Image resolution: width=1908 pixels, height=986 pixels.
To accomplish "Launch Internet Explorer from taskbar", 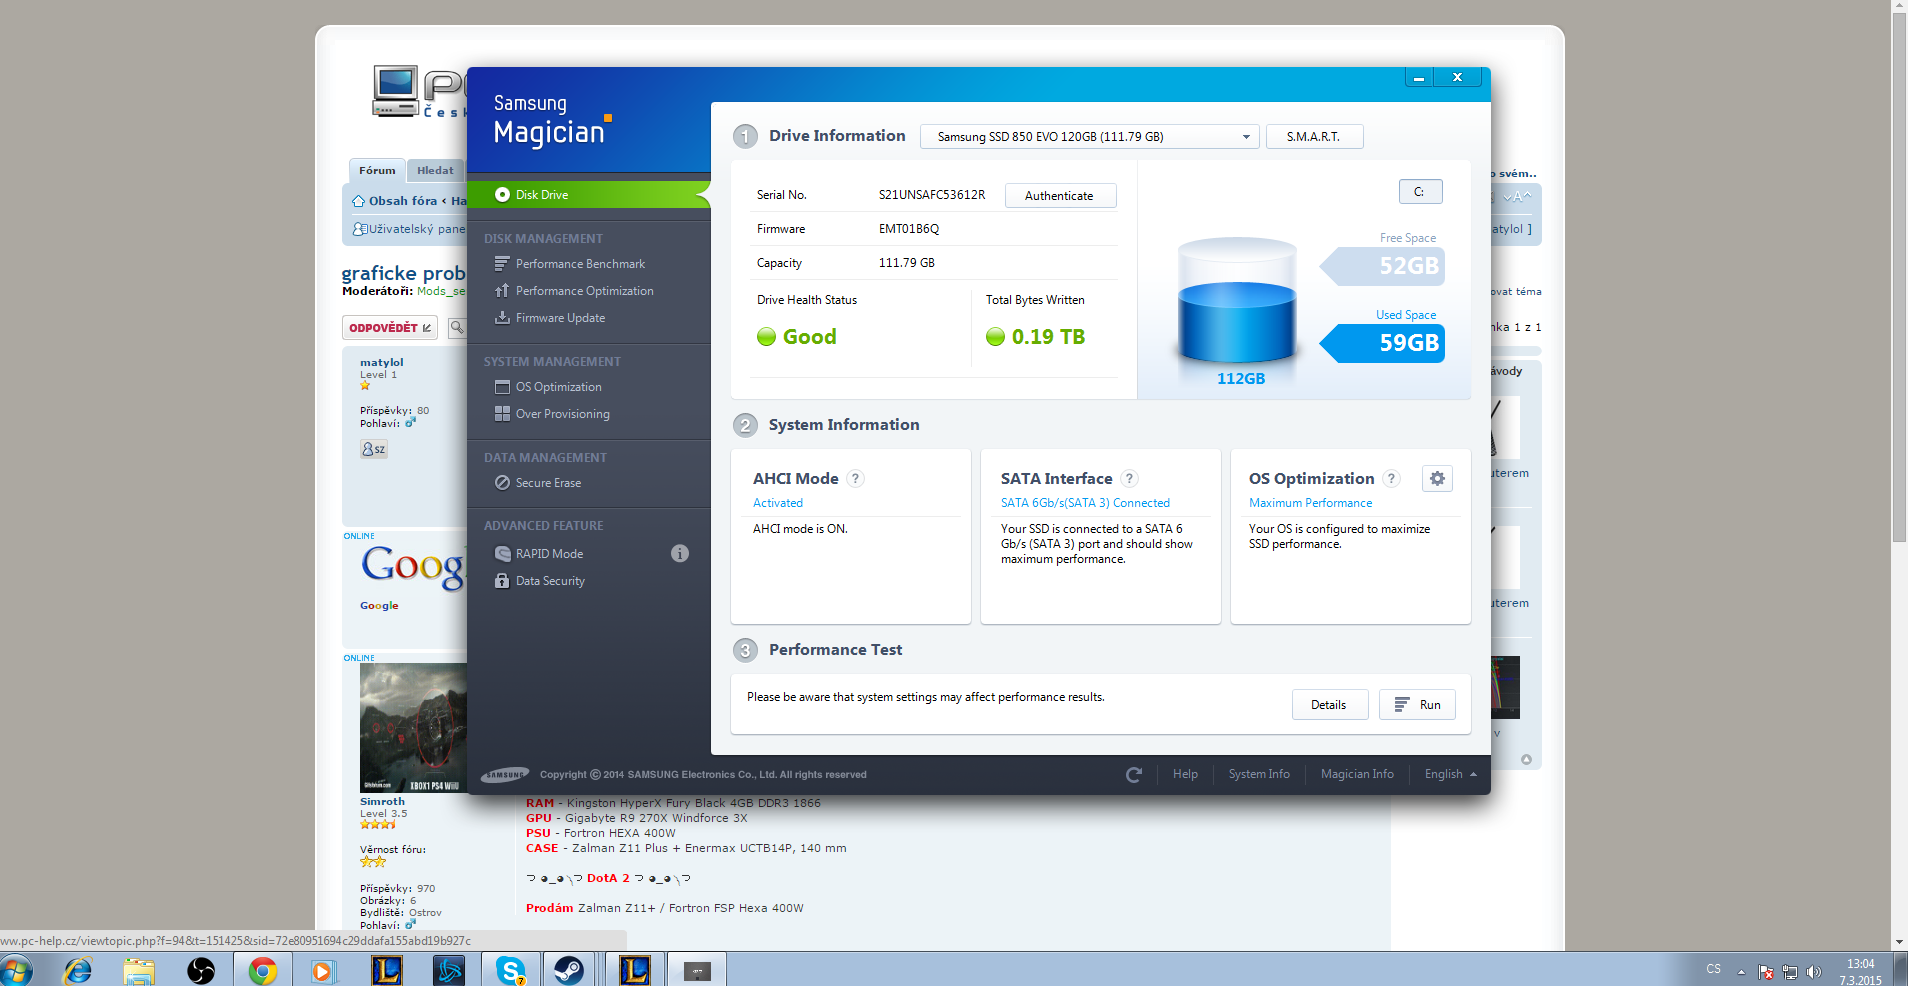I will click(x=78, y=970).
